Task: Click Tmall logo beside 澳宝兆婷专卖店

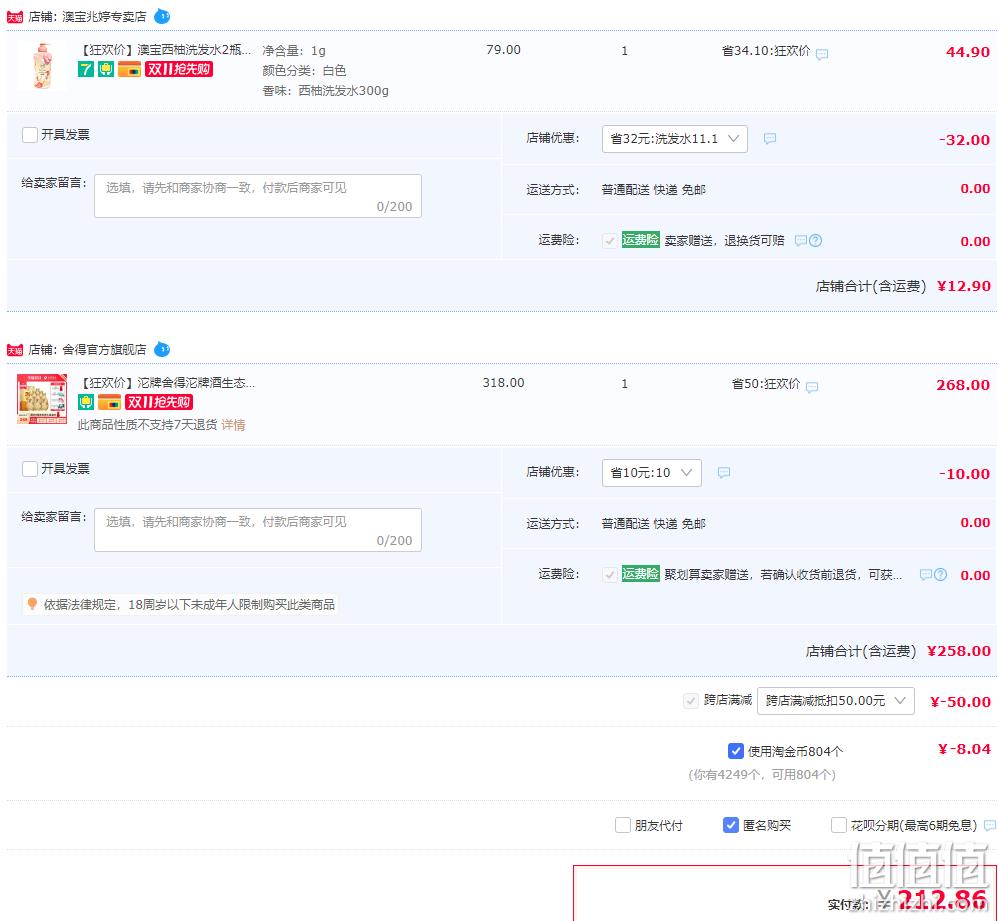Action: coord(15,17)
